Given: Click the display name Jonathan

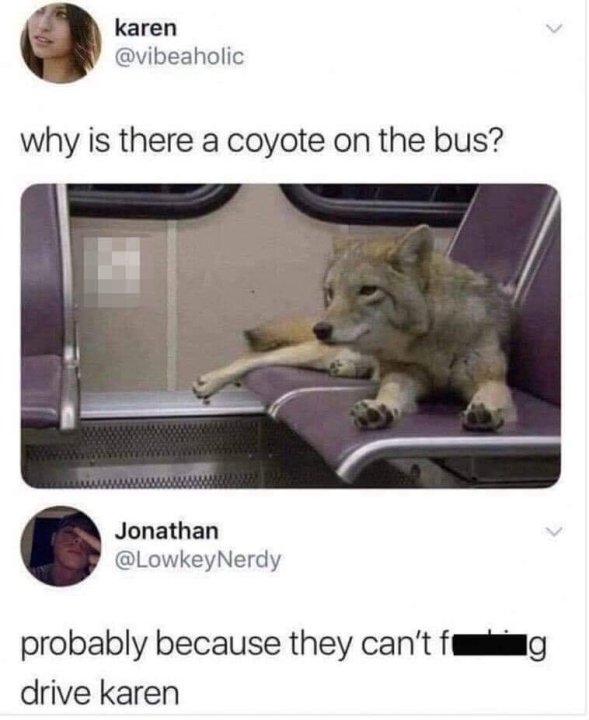Looking at the screenshot, I should pos(167,531).
